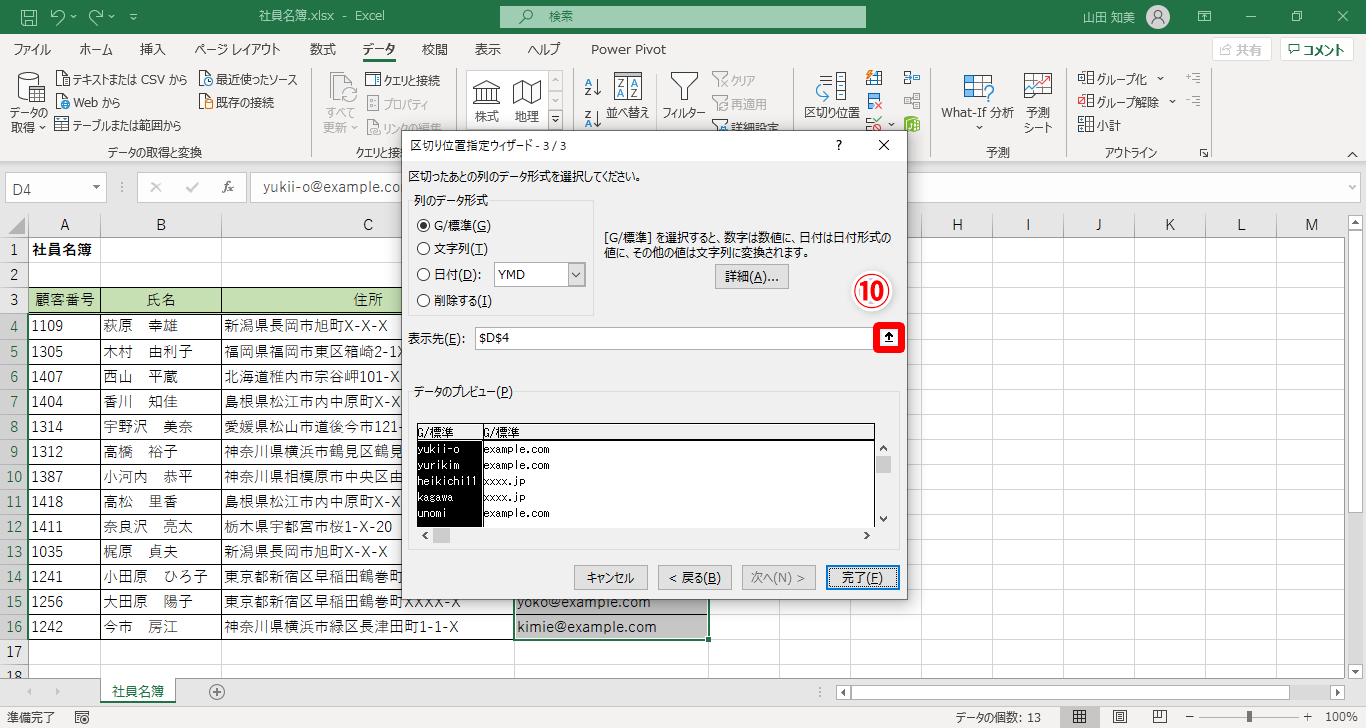Click the Consolidate icon
The width and height of the screenshot is (1366, 728).
[911, 78]
